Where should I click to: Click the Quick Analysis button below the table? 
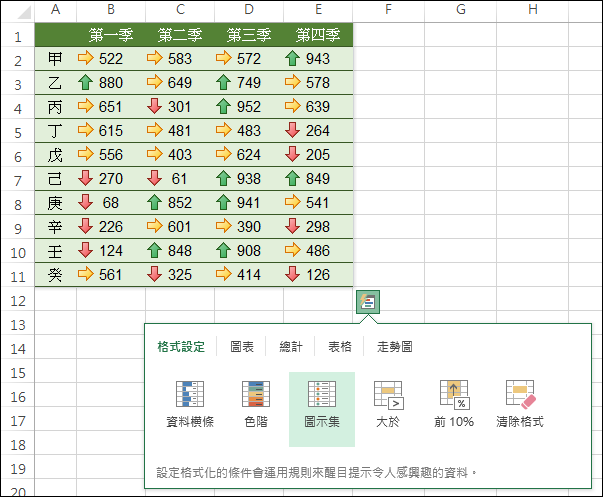tap(368, 302)
